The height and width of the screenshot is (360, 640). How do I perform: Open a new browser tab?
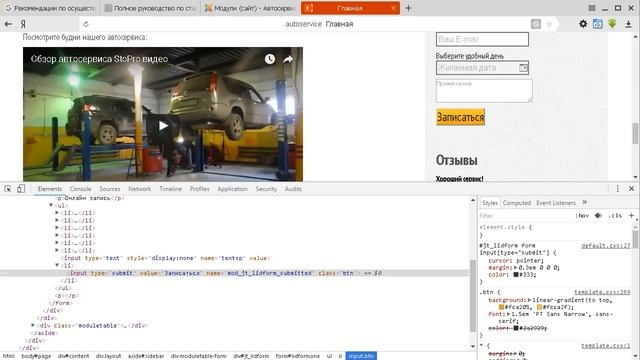click(408, 8)
